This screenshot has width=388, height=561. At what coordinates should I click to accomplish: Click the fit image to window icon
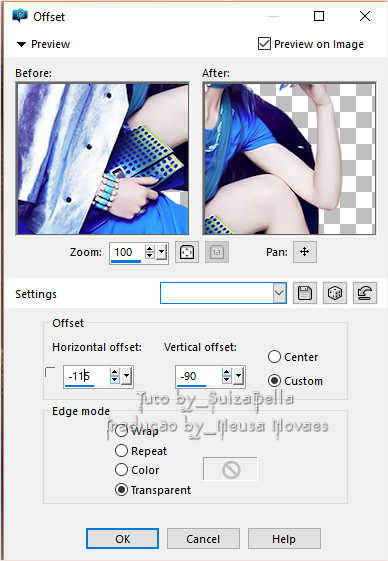click(x=187, y=252)
